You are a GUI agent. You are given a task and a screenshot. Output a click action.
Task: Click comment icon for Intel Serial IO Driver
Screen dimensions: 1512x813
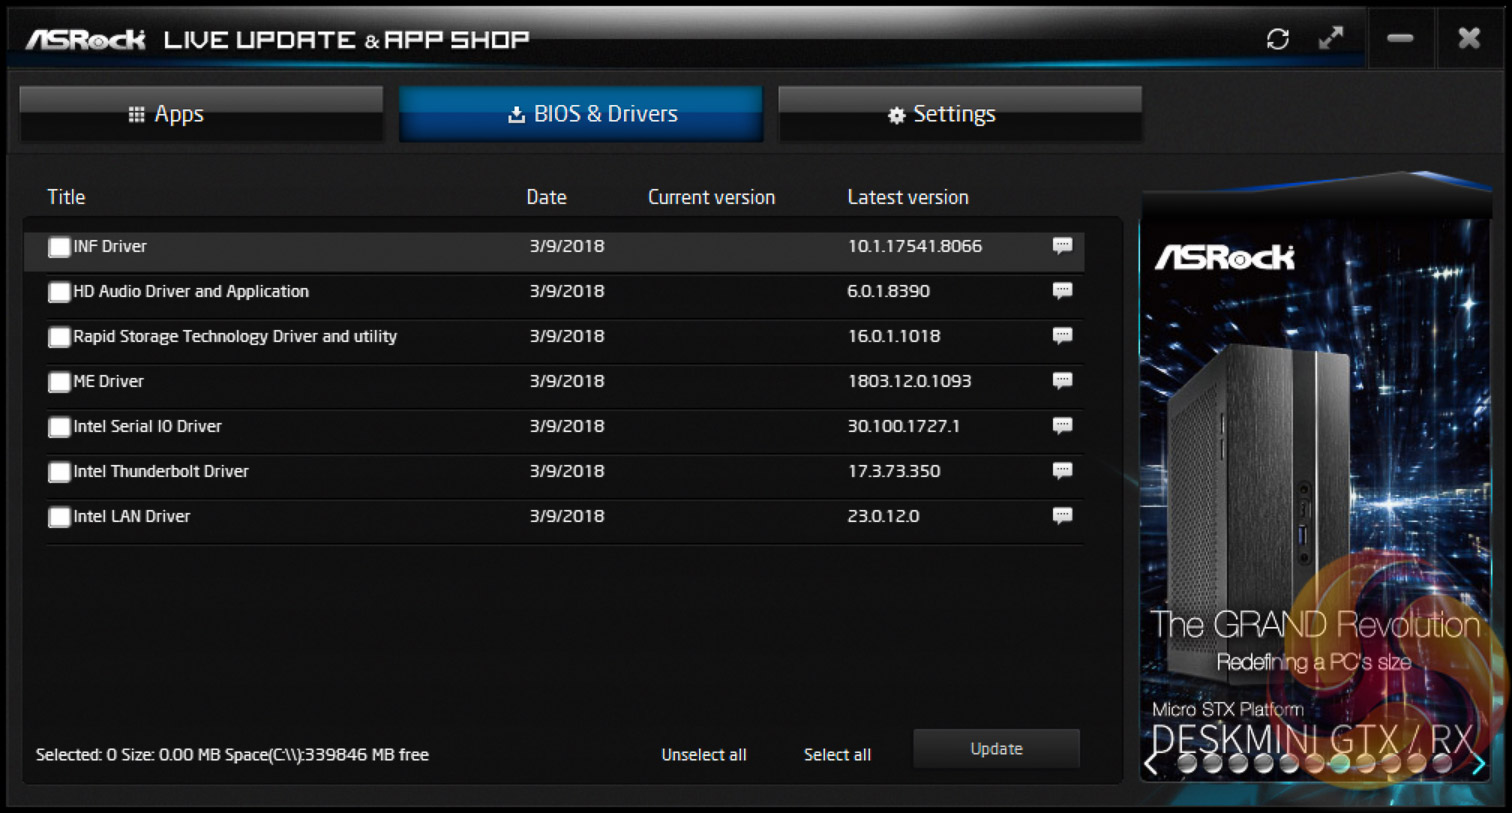pyautogui.click(x=1062, y=426)
